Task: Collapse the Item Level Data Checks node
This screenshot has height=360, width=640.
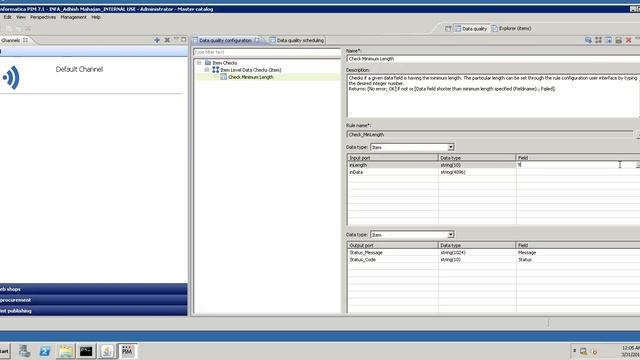Action: [x=207, y=70]
